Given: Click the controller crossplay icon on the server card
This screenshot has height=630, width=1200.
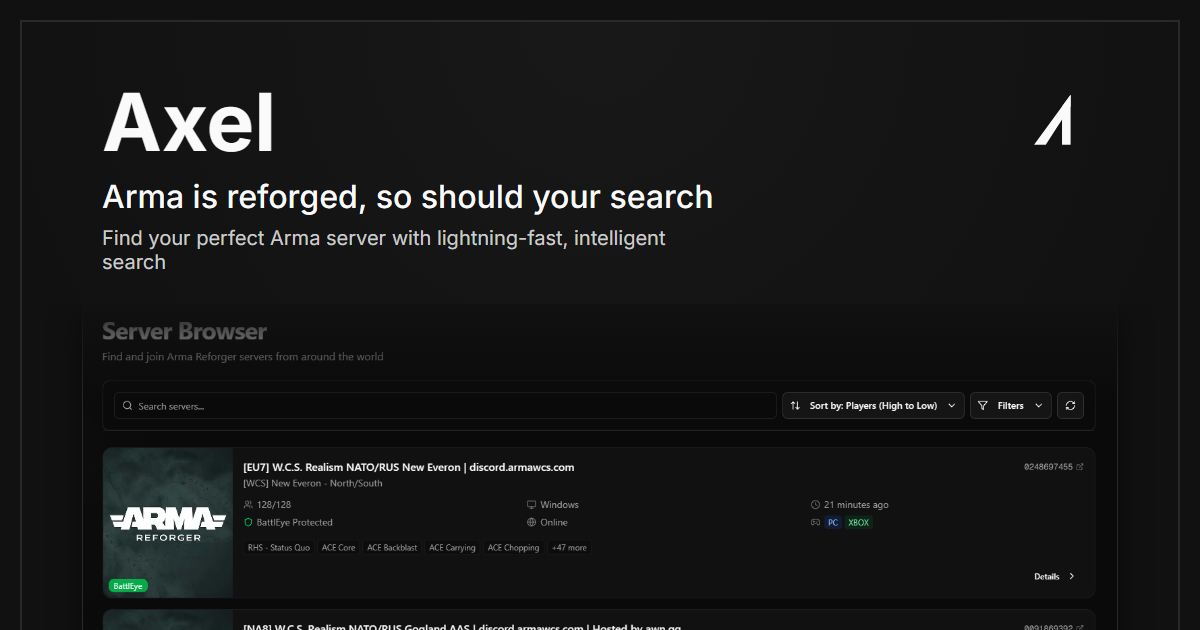Looking at the screenshot, I should click(x=815, y=522).
